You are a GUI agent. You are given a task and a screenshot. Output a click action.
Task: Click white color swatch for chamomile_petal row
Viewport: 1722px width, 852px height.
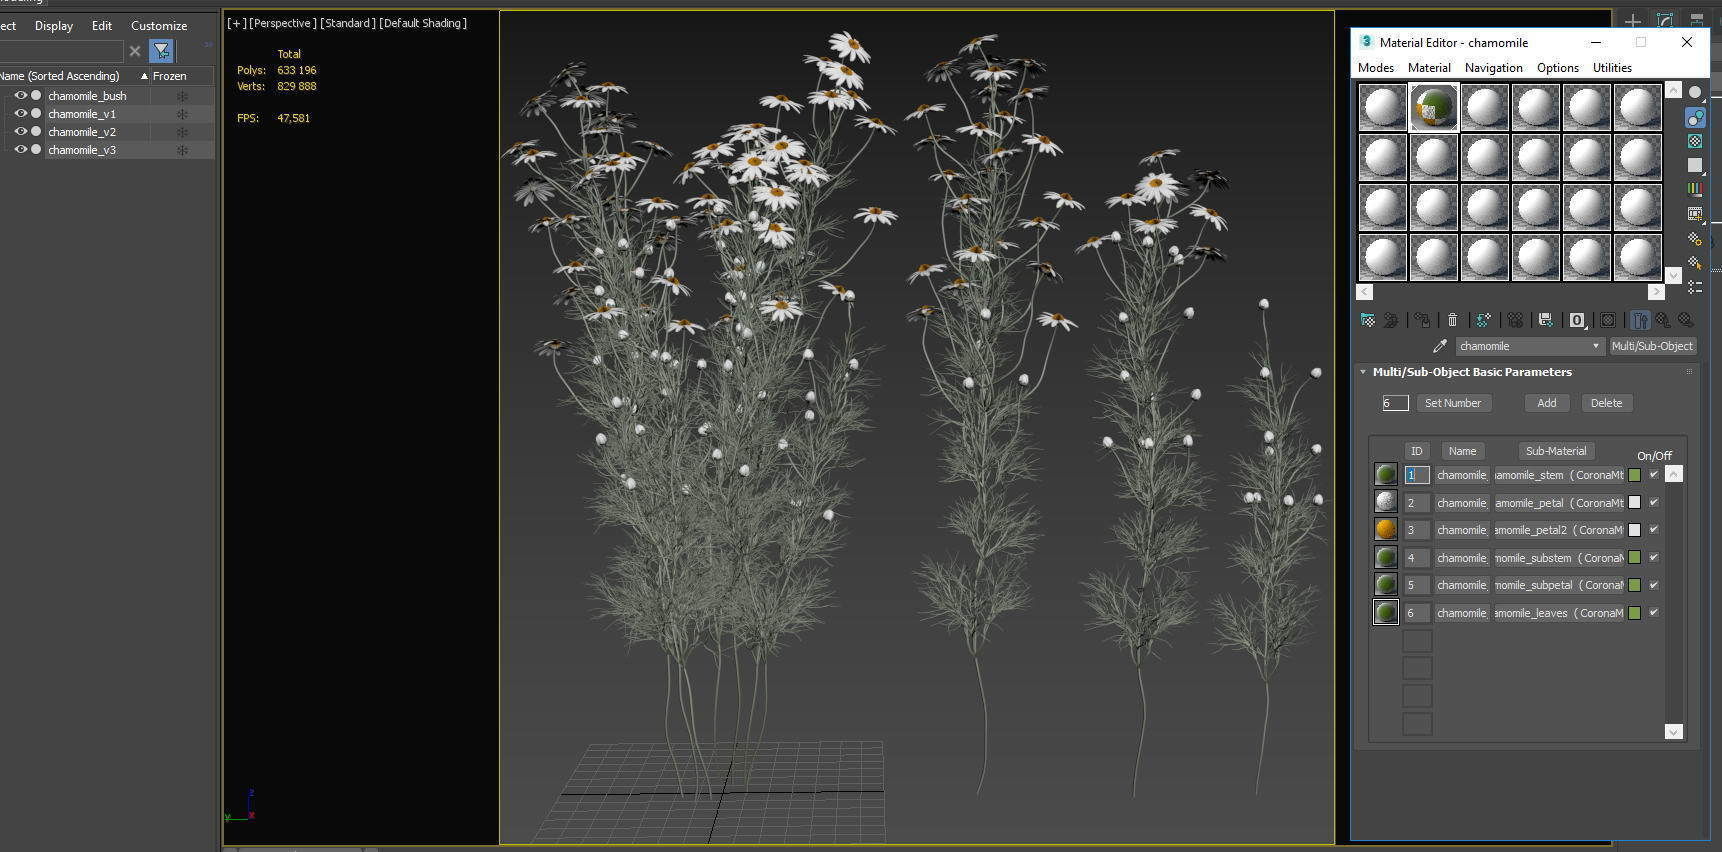point(1634,502)
